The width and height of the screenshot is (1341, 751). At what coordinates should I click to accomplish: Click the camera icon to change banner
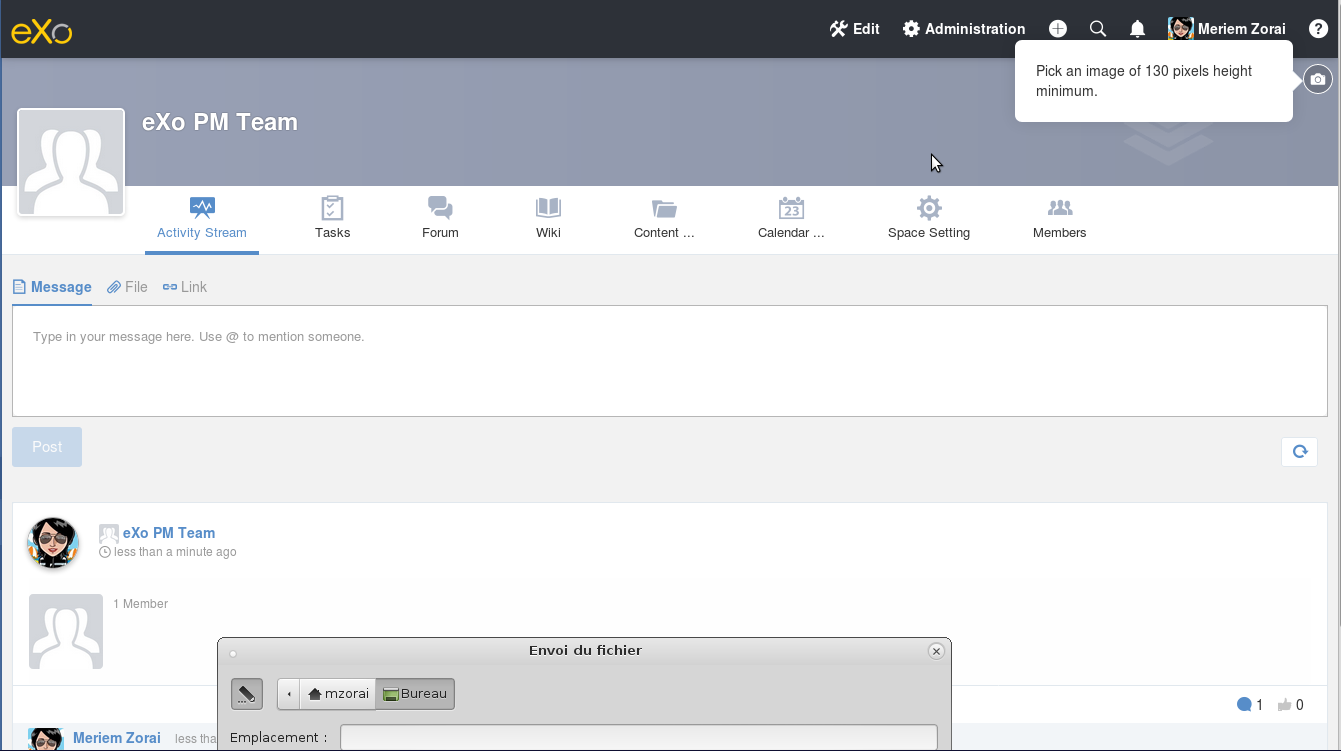1318,80
